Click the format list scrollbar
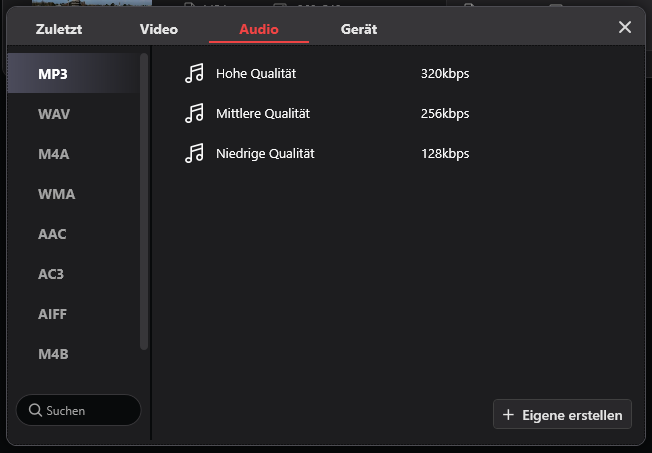 tap(144, 201)
